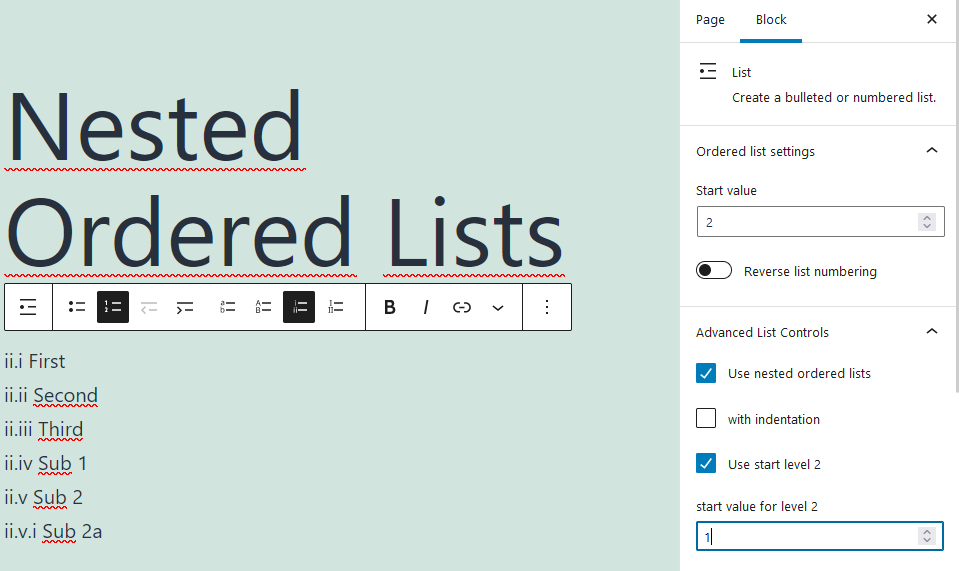Click list item 'ii.v Sub 2'

43,497
